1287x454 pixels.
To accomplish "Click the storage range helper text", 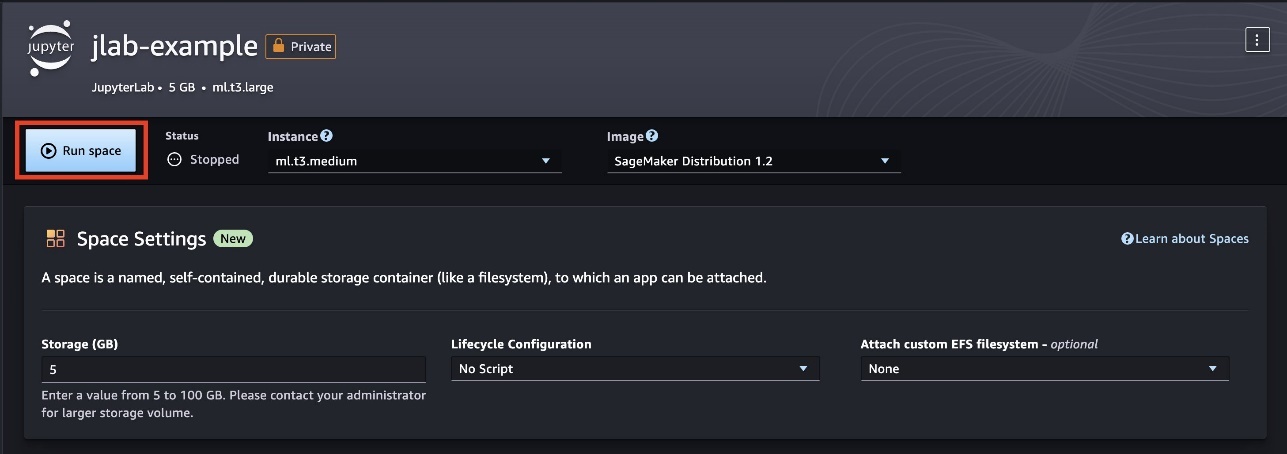I will (234, 404).
